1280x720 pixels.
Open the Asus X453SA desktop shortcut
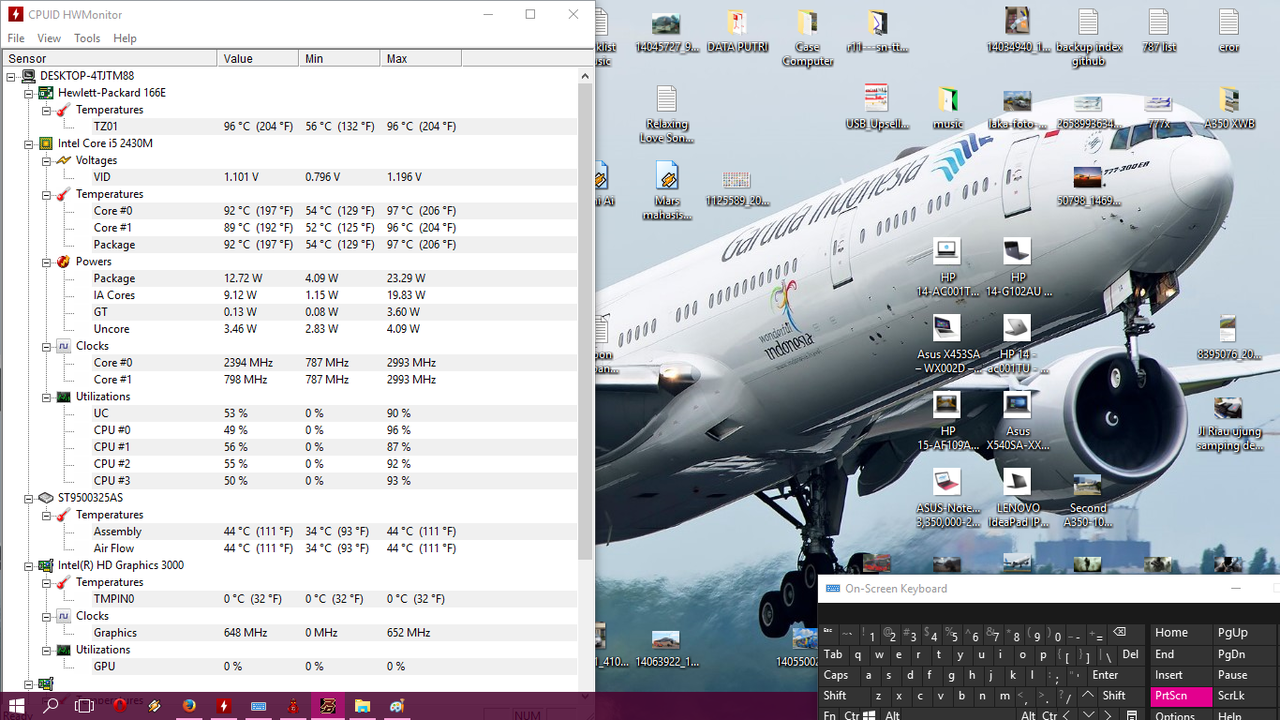coord(948,345)
